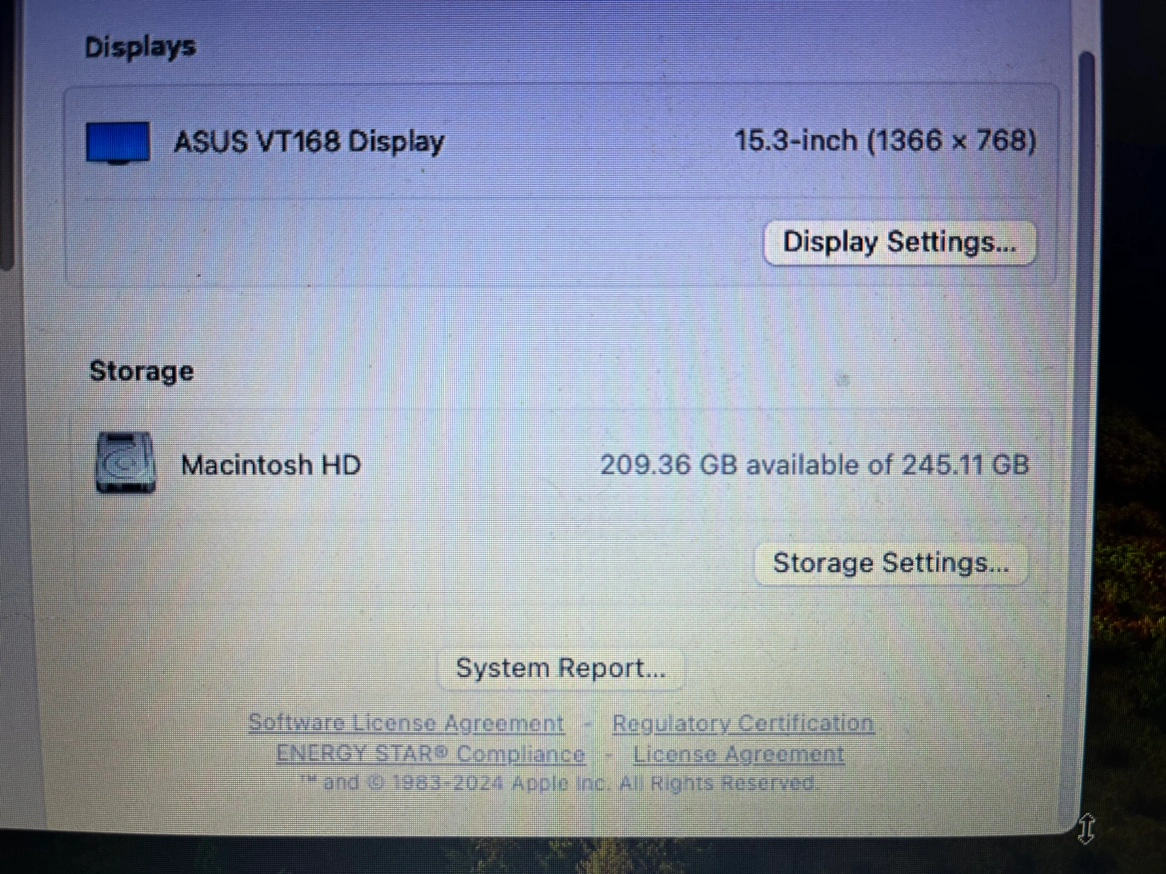Open the System Report
Image resolution: width=1166 pixels, height=874 pixels.
click(561, 668)
